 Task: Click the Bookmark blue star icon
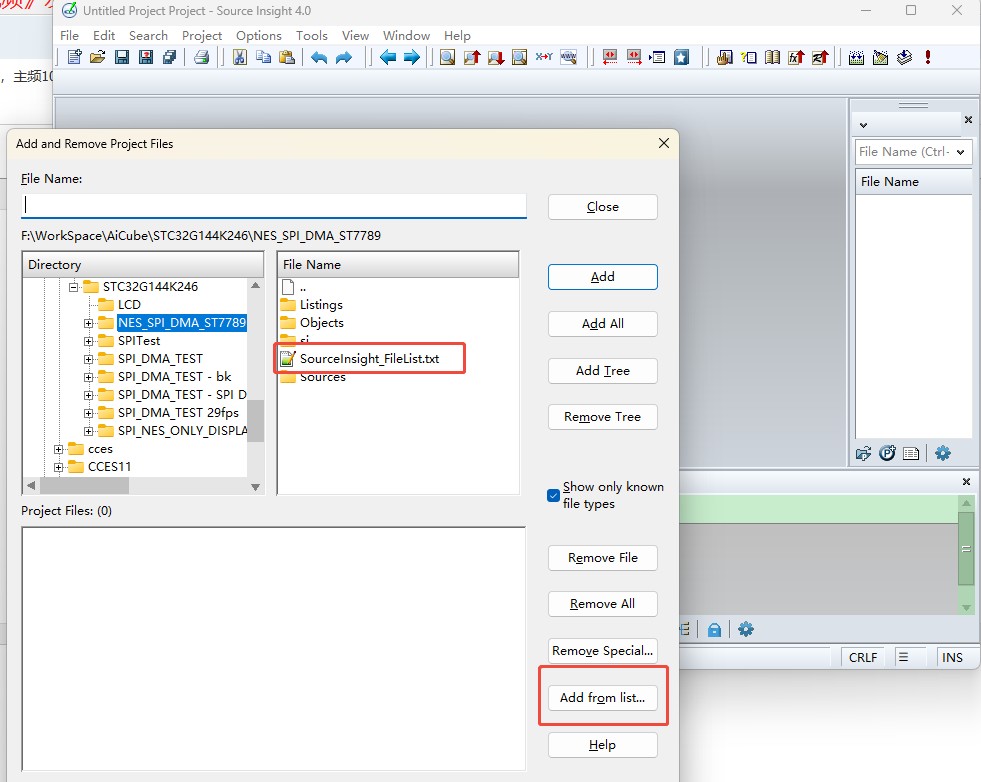pyautogui.click(x=681, y=58)
